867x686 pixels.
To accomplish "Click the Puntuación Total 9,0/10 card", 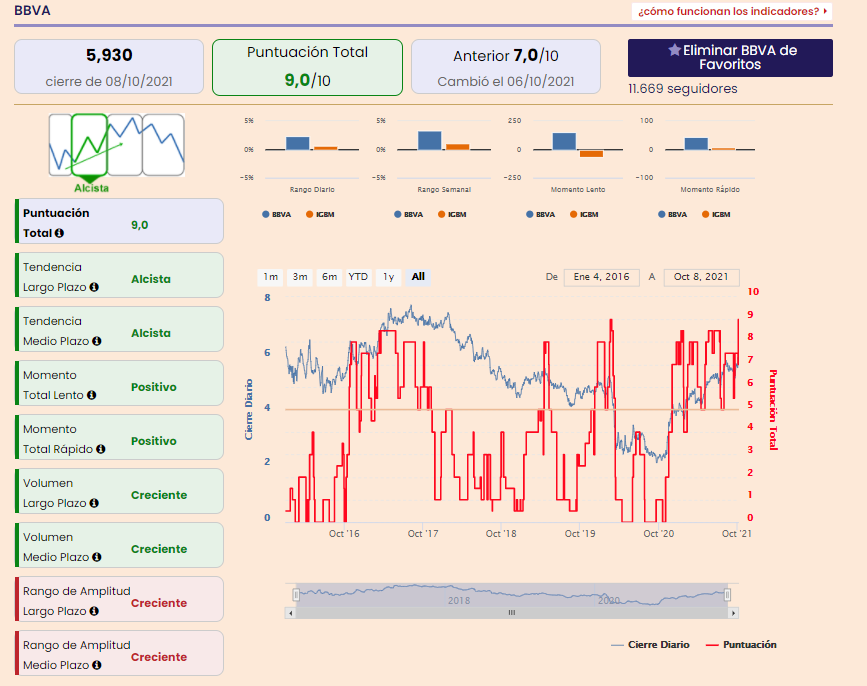I will pos(307,67).
